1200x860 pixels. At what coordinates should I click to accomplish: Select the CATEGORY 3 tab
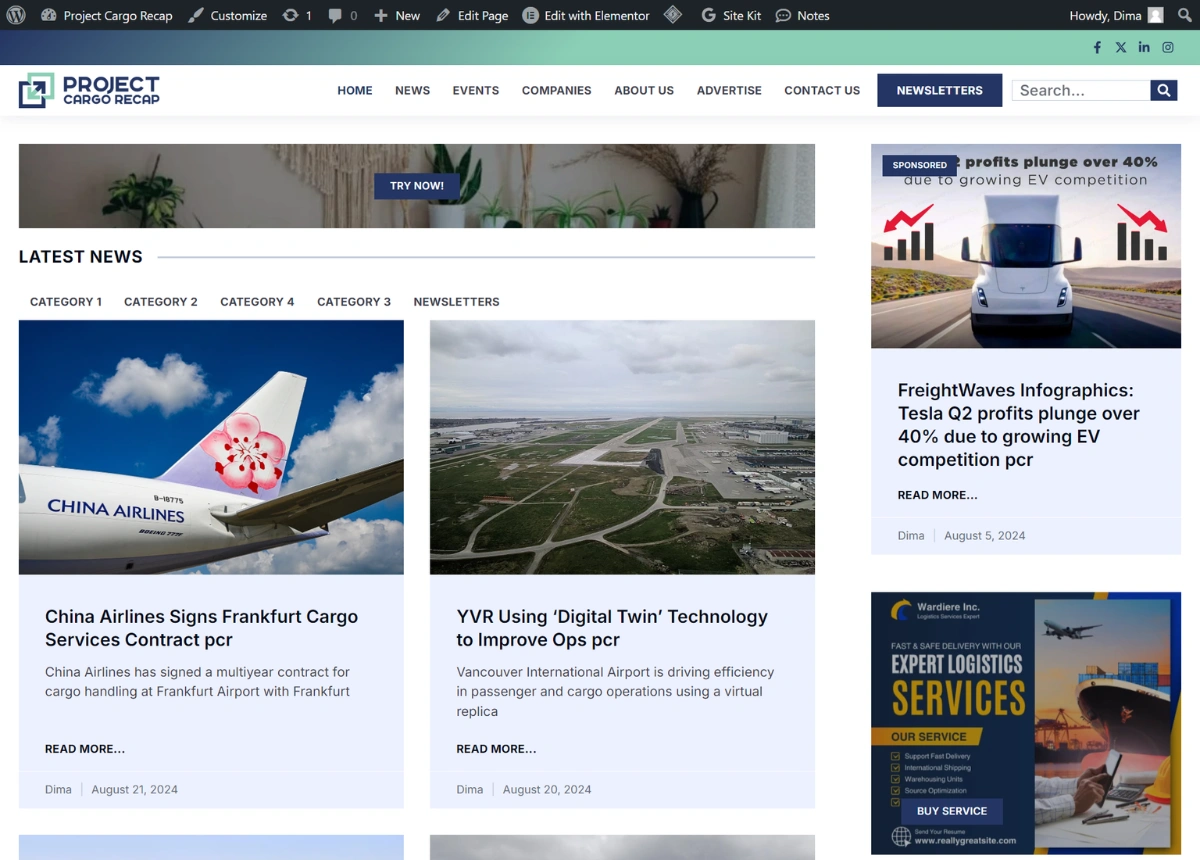pos(354,301)
